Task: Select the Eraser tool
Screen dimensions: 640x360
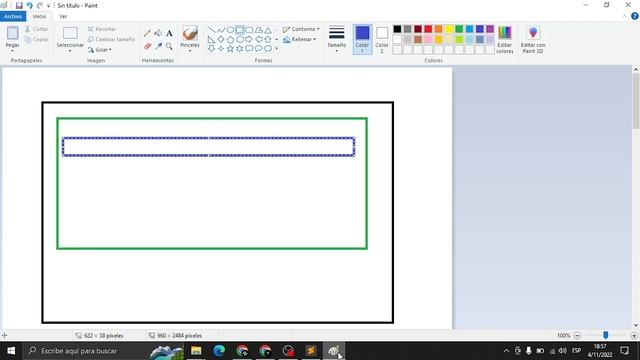Action: [x=147, y=46]
